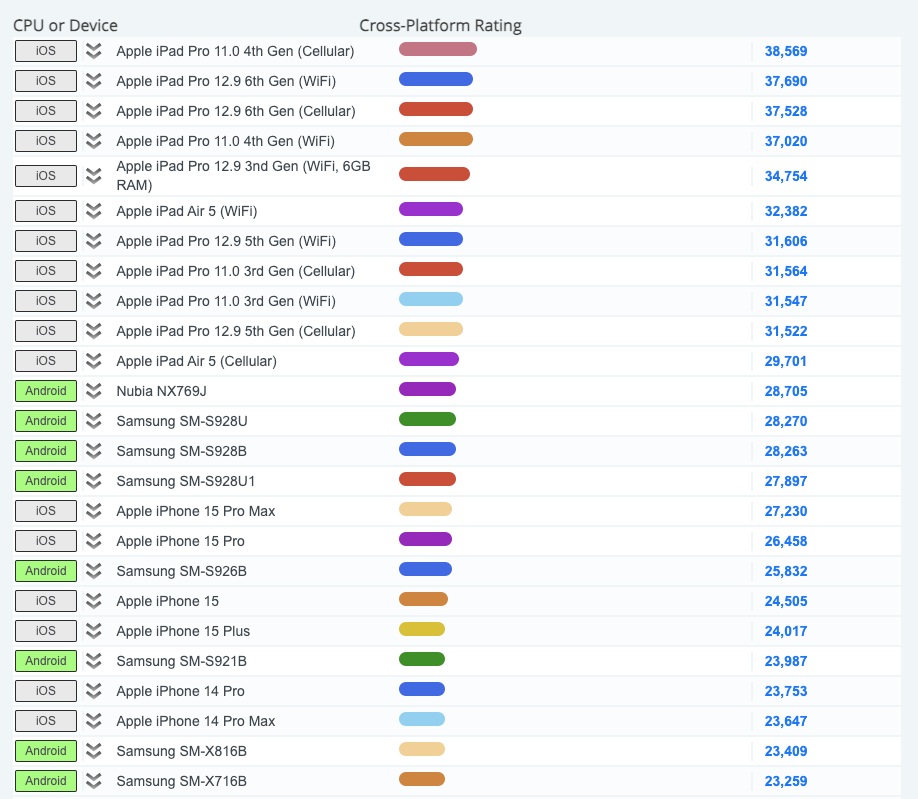
Task: Expand chevron for Samsung SM-S926B
Action: pyautogui.click(x=94, y=571)
